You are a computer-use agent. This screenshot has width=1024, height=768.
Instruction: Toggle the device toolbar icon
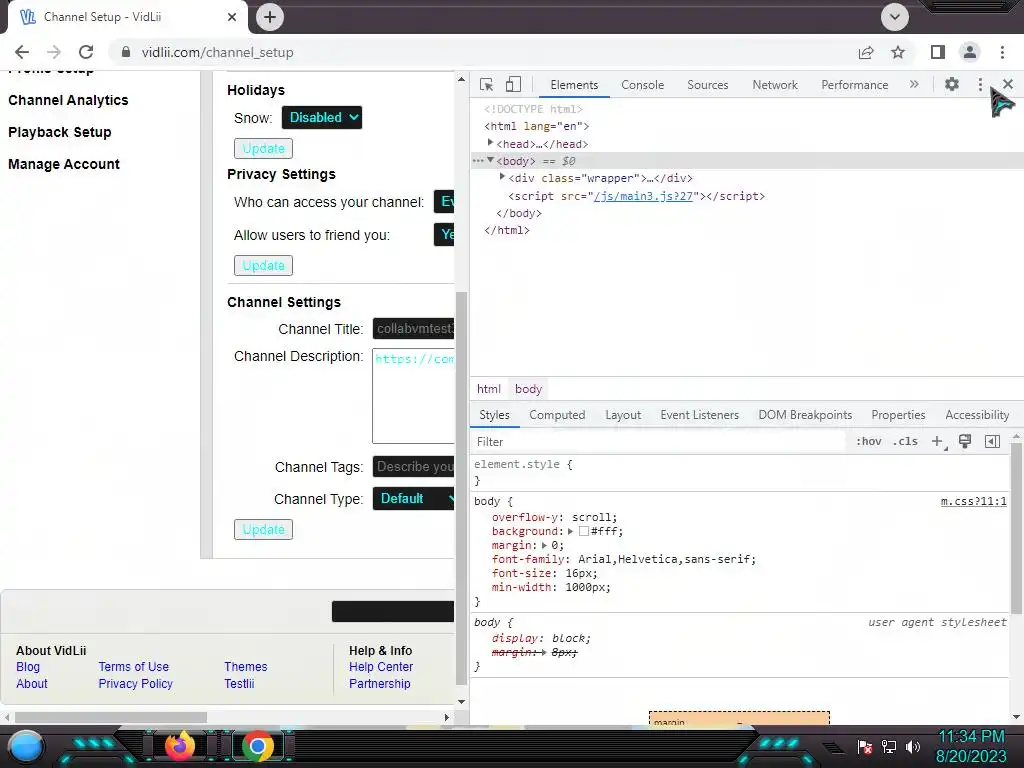tap(513, 84)
